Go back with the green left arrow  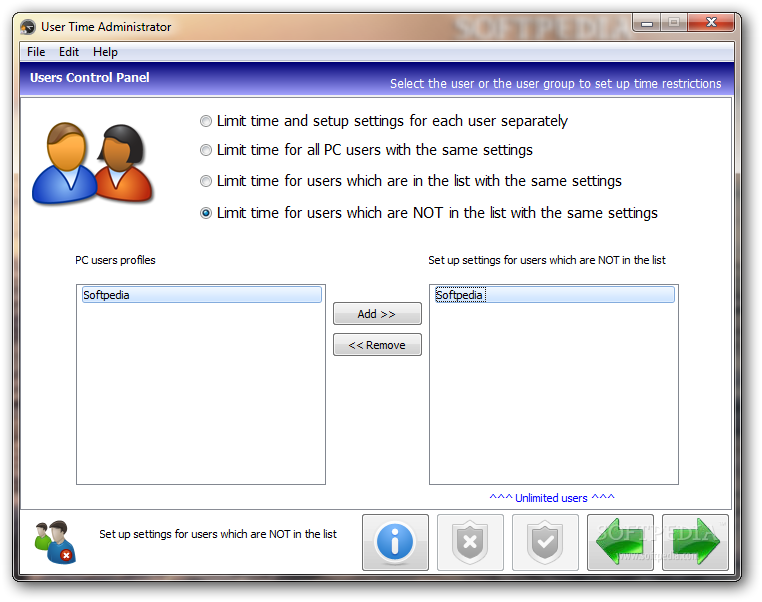point(620,542)
